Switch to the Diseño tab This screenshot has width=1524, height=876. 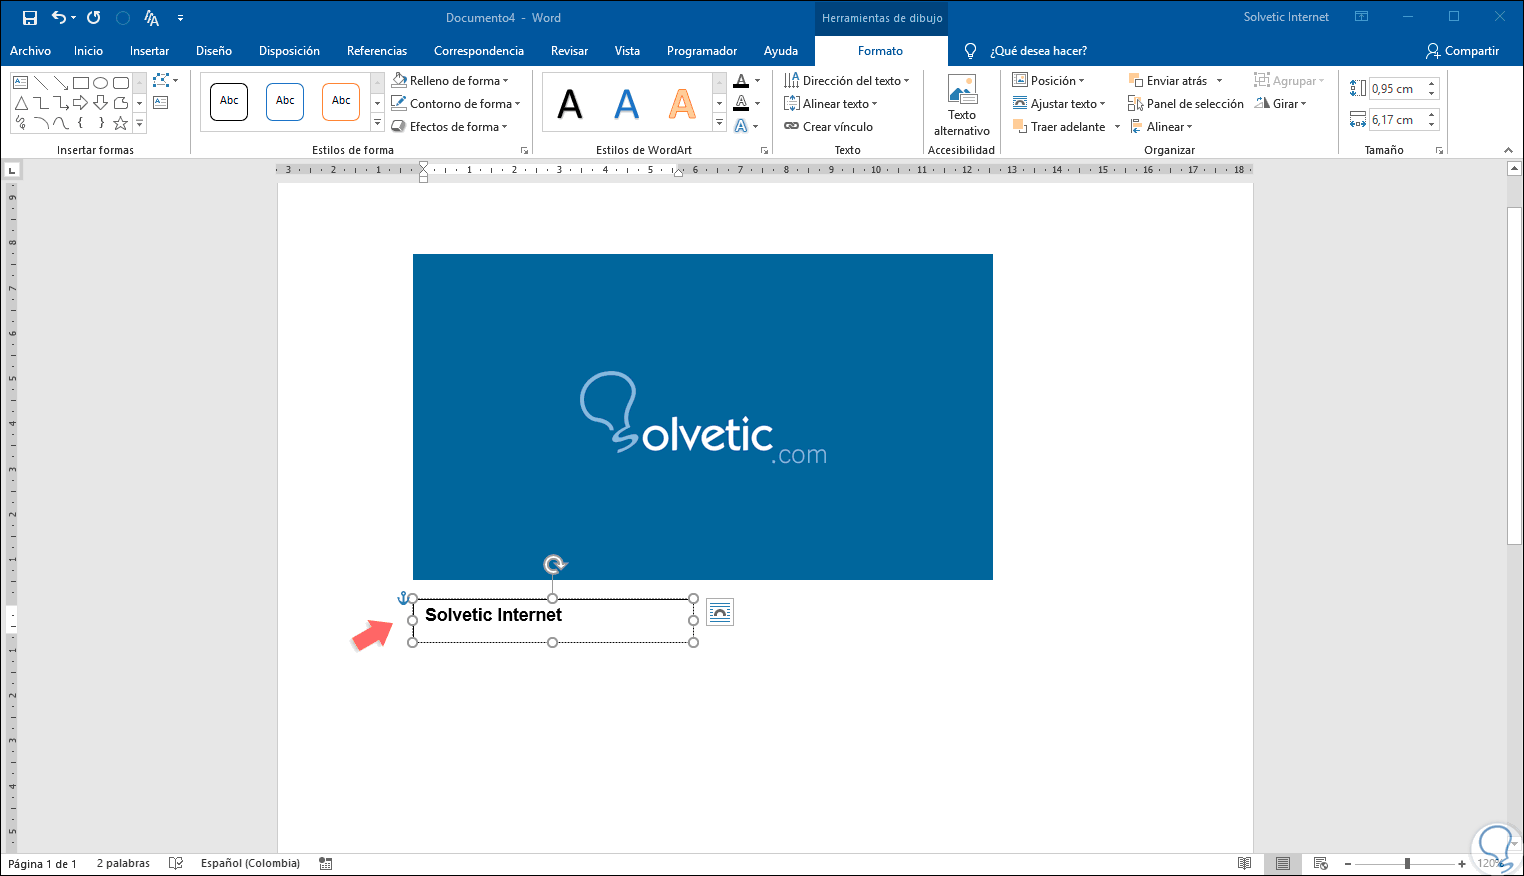[x=214, y=51]
